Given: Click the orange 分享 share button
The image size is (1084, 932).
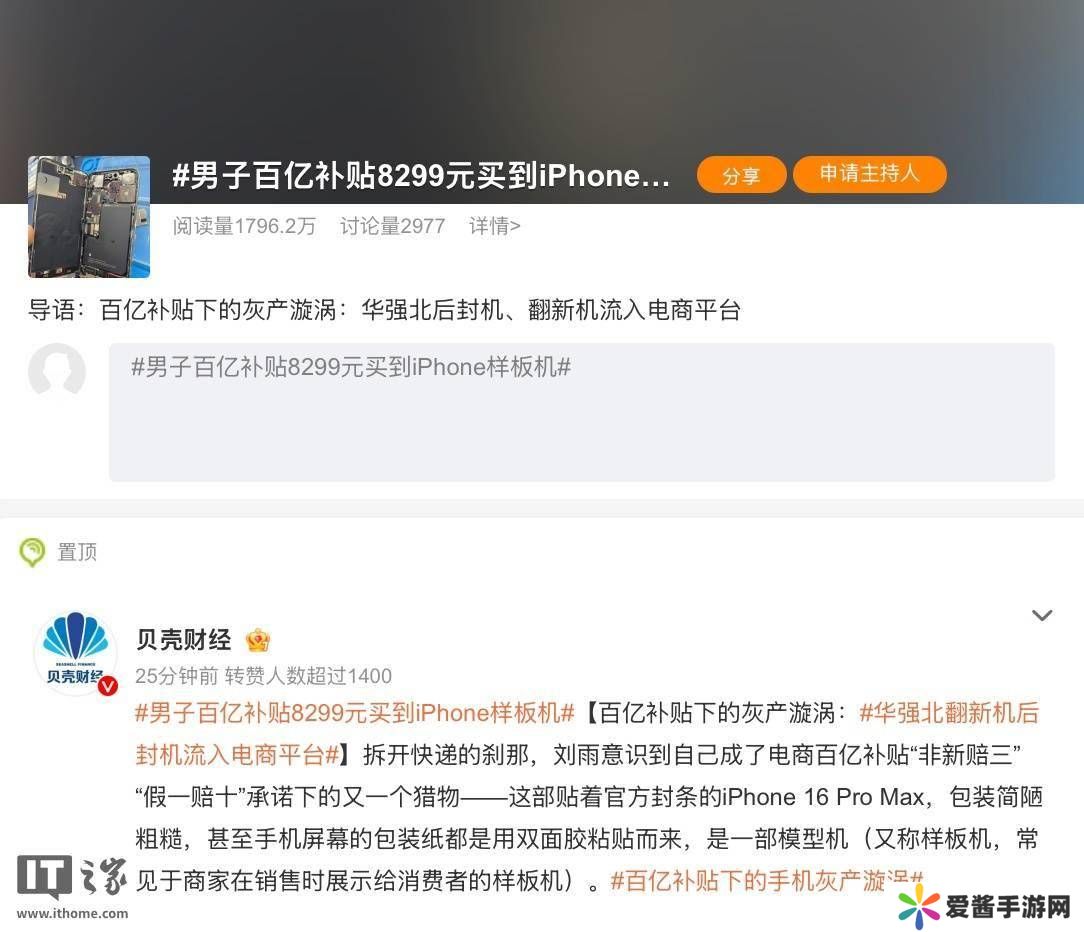Looking at the screenshot, I should click(741, 175).
